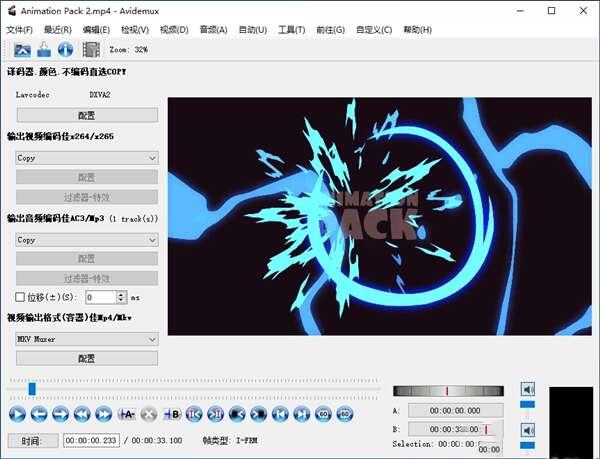Click the current time input field

91,440
